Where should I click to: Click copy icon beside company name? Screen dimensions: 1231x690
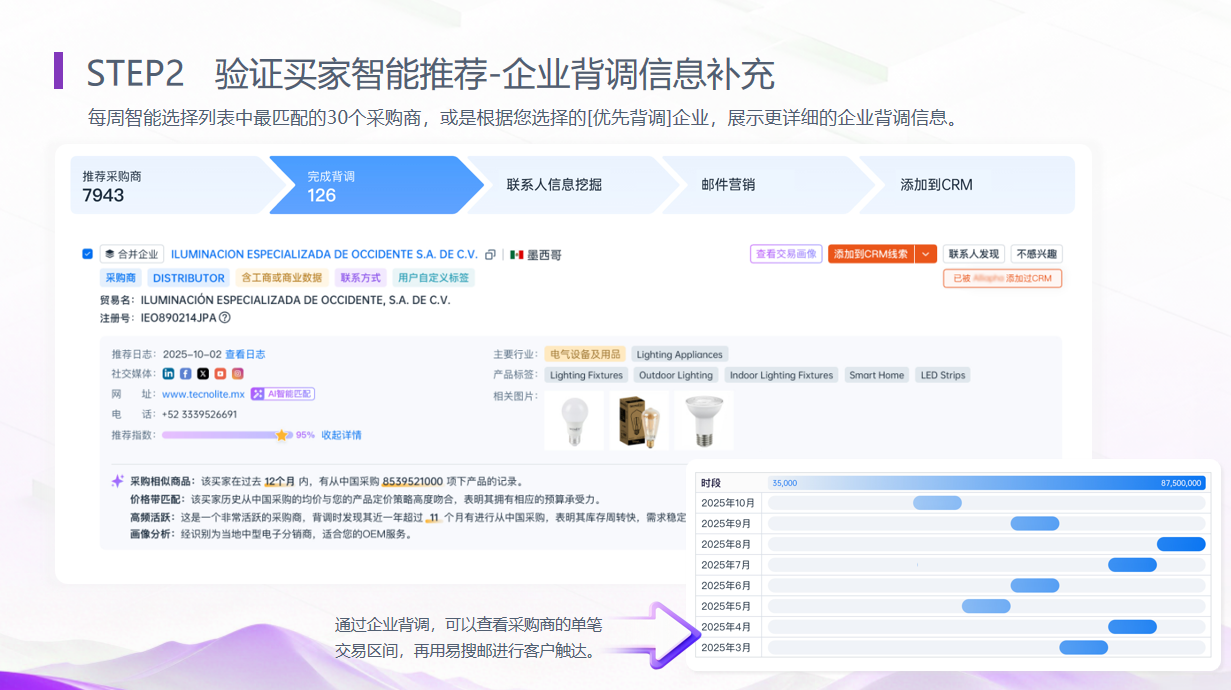pyautogui.click(x=490, y=255)
